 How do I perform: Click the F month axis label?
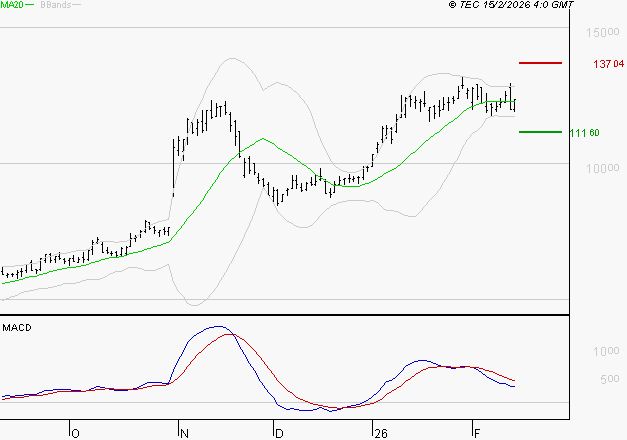coord(477,434)
